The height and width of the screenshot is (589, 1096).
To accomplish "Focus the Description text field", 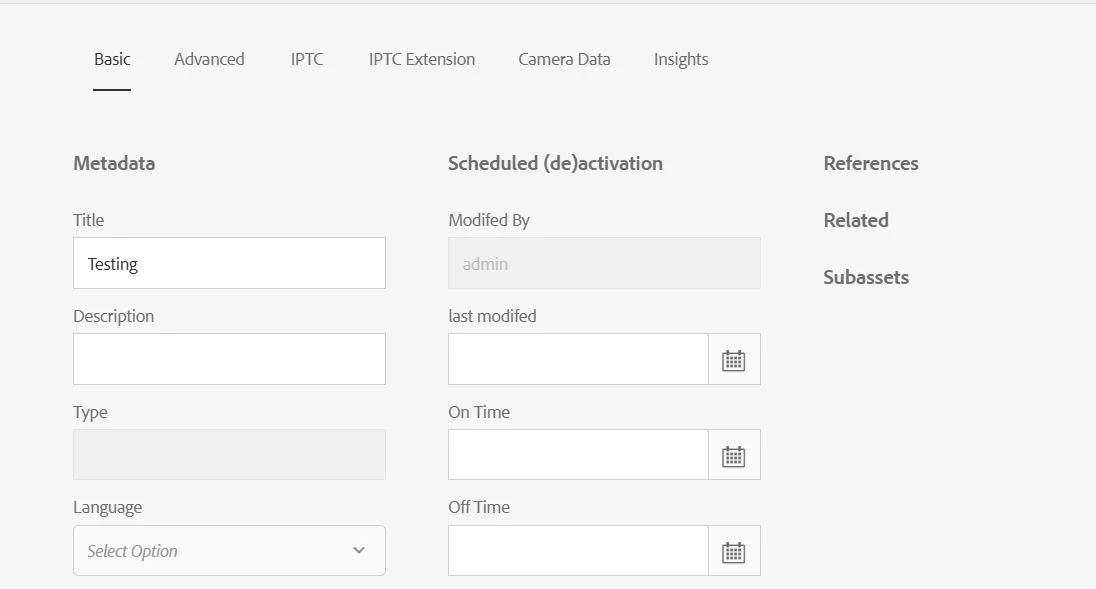I will 229,360.
